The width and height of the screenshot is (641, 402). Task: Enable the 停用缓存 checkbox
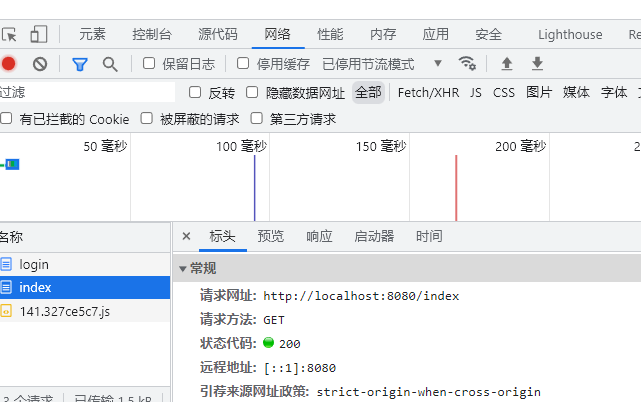(x=243, y=64)
